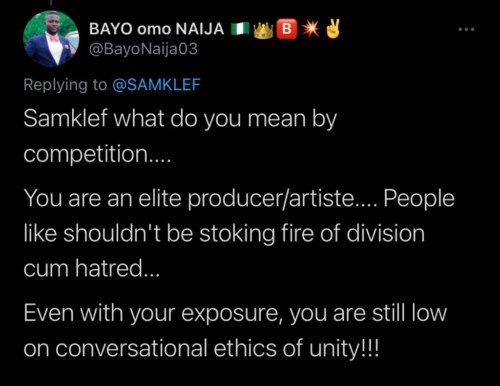Select the 'Samklef what do you mean by' line

[x=180, y=119]
